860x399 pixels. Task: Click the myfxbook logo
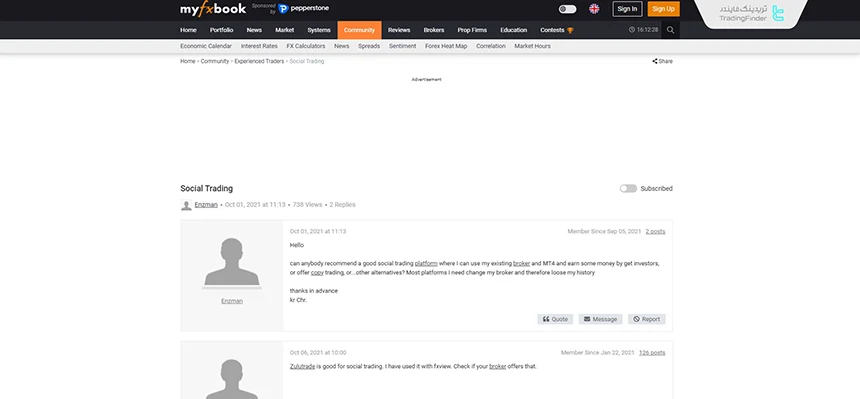click(x=213, y=9)
